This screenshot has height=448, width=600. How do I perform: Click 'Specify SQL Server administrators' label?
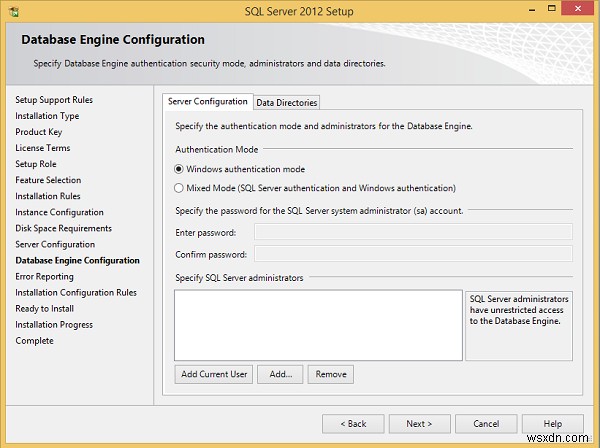coord(239,278)
